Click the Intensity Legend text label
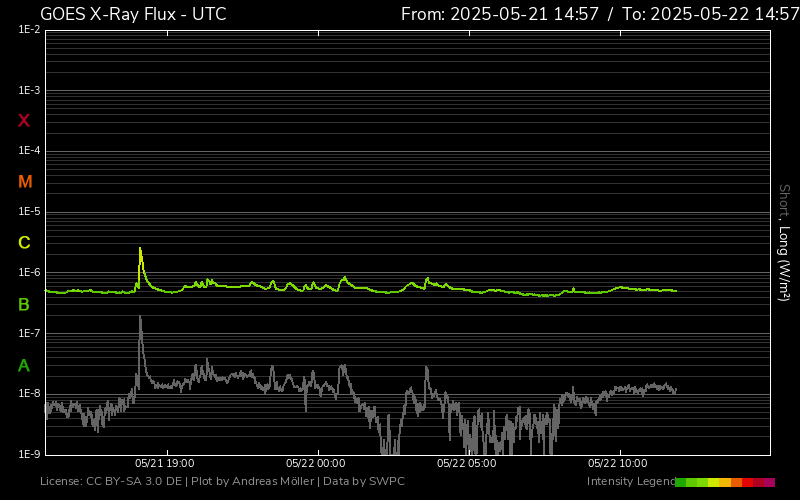This screenshot has height=500, width=800. (x=631, y=482)
